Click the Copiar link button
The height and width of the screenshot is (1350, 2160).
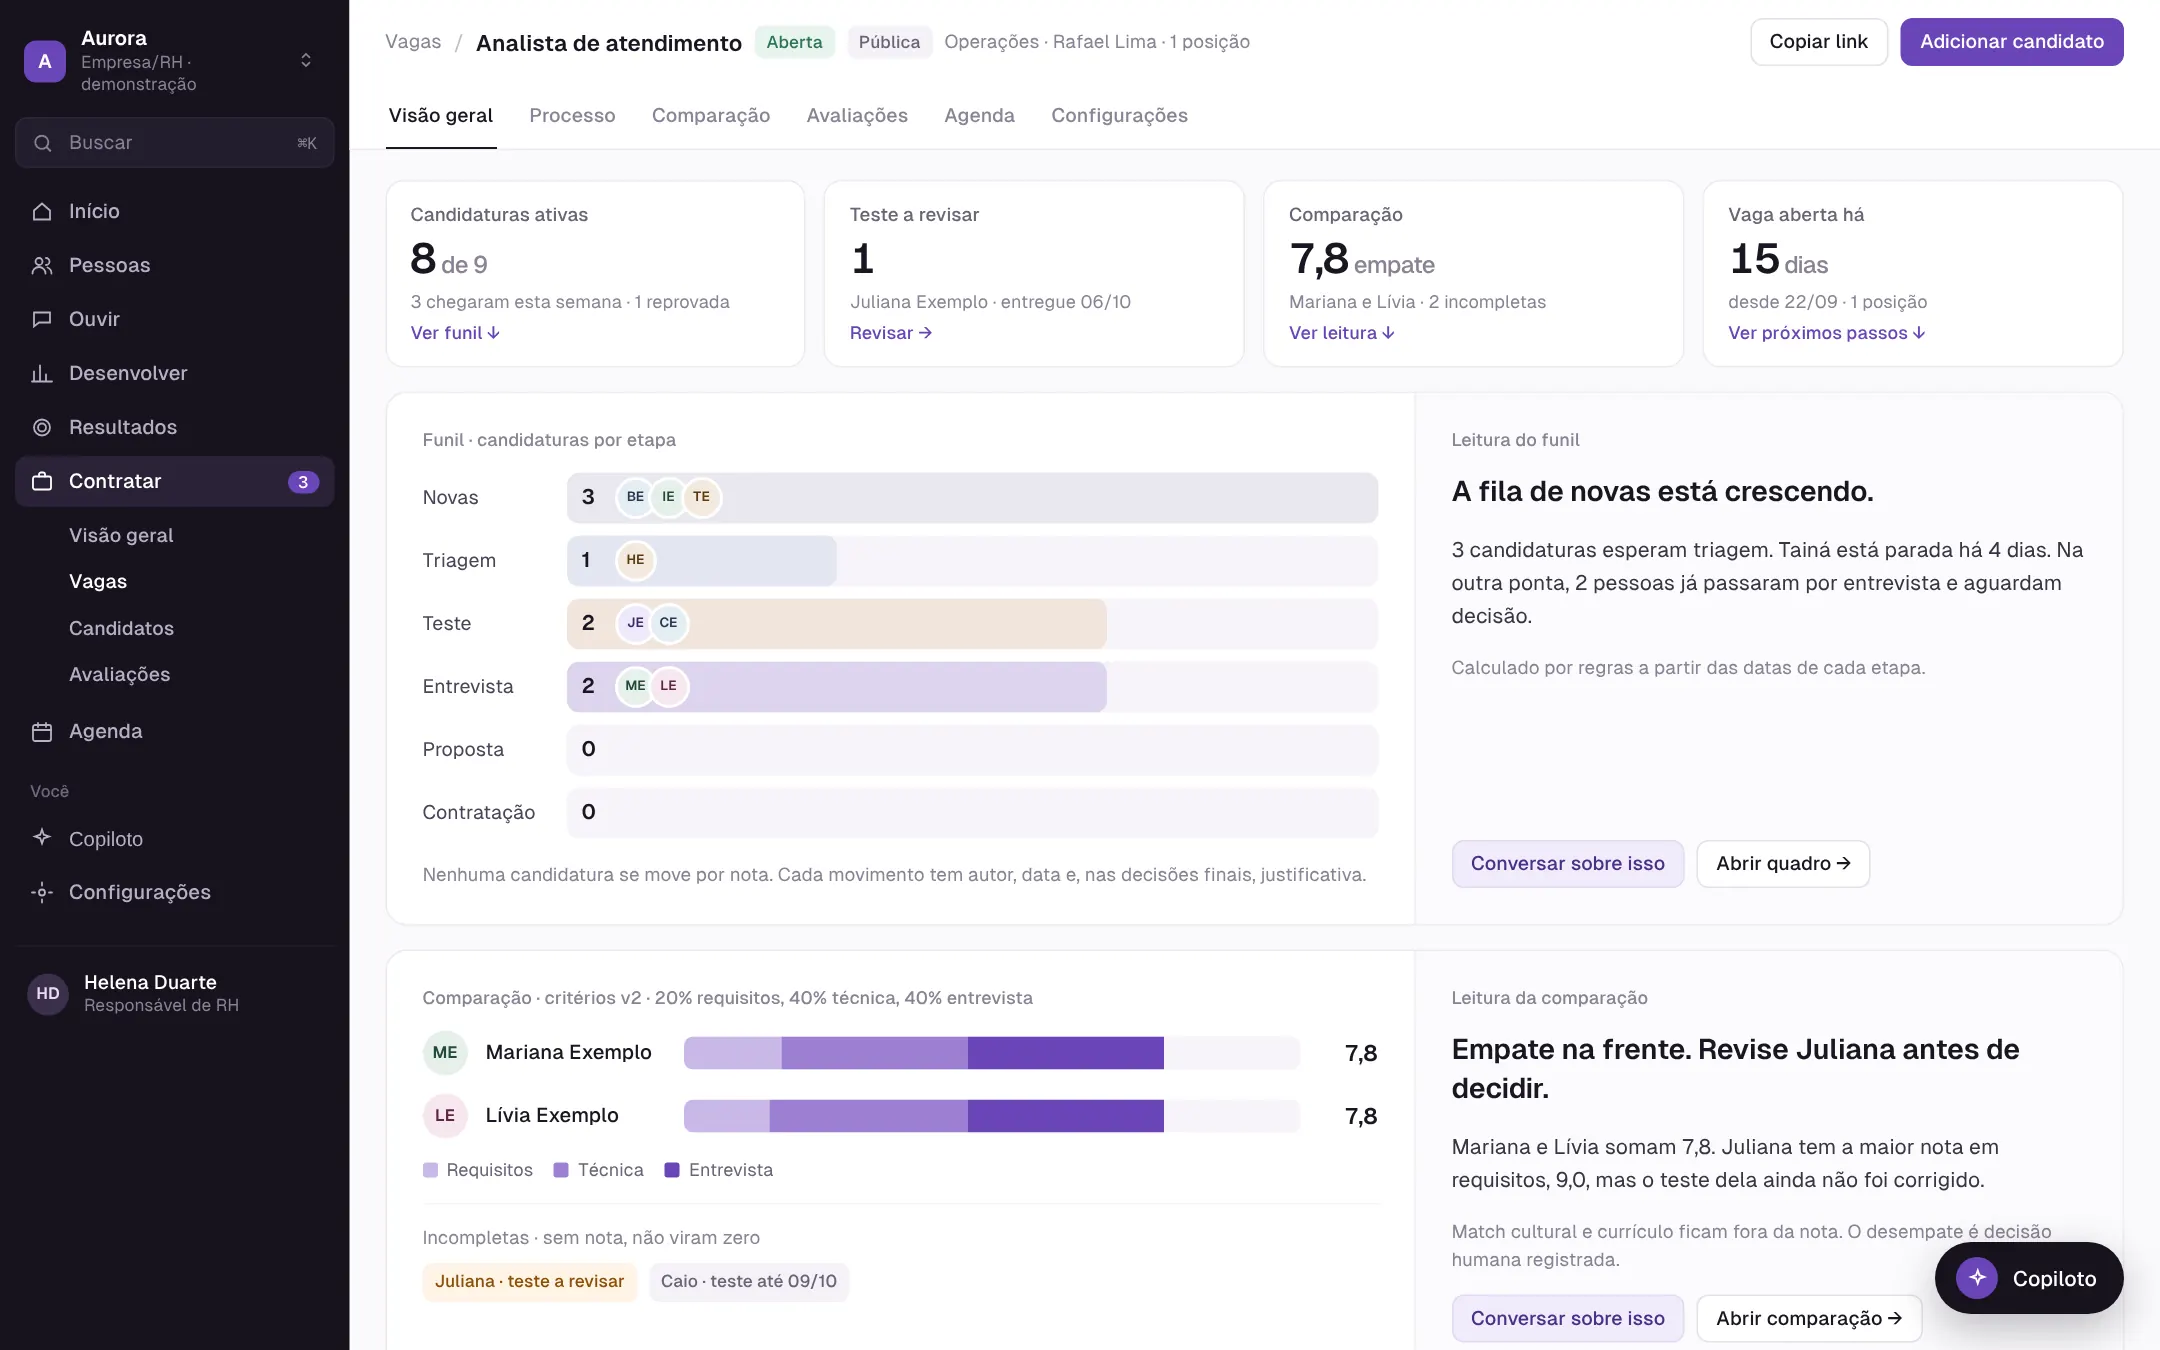(1818, 42)
